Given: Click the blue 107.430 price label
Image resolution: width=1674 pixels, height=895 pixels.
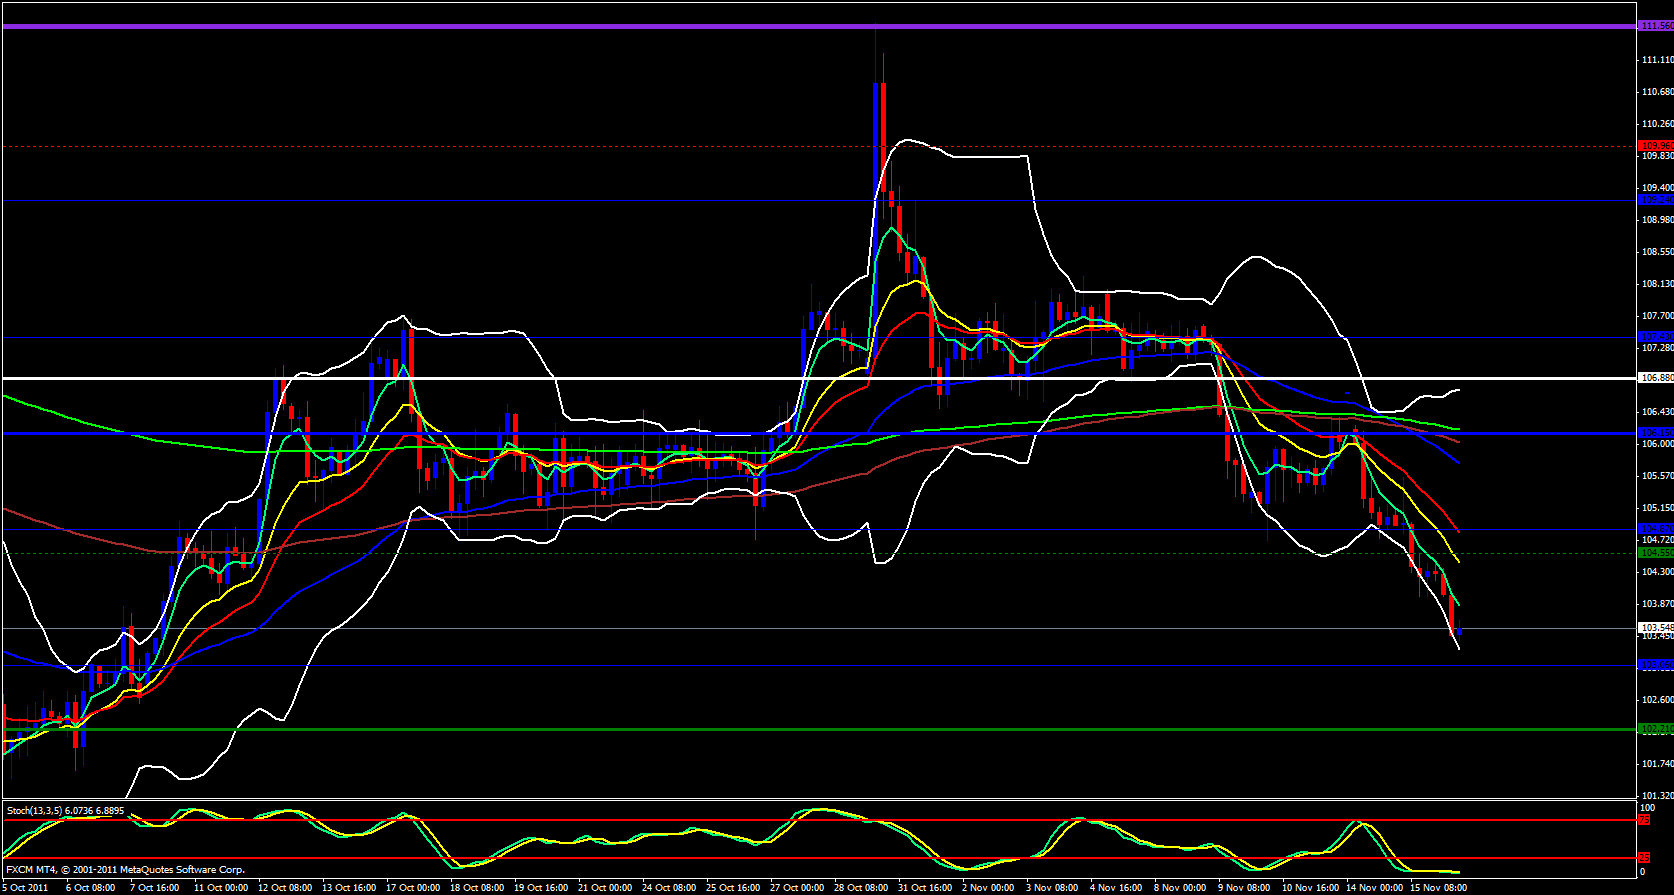Looking at the screenshot, I should click(1656, 337).
